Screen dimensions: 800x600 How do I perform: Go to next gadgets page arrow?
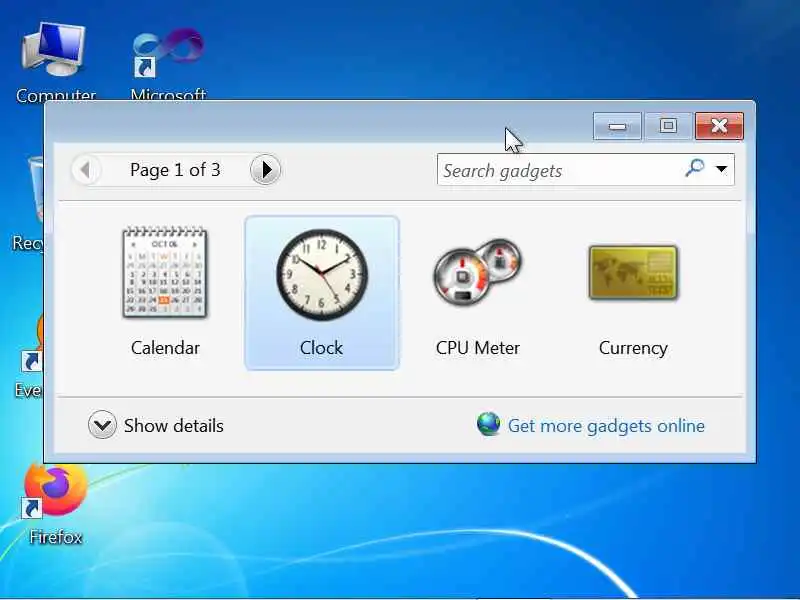click(x=265, y=169)
